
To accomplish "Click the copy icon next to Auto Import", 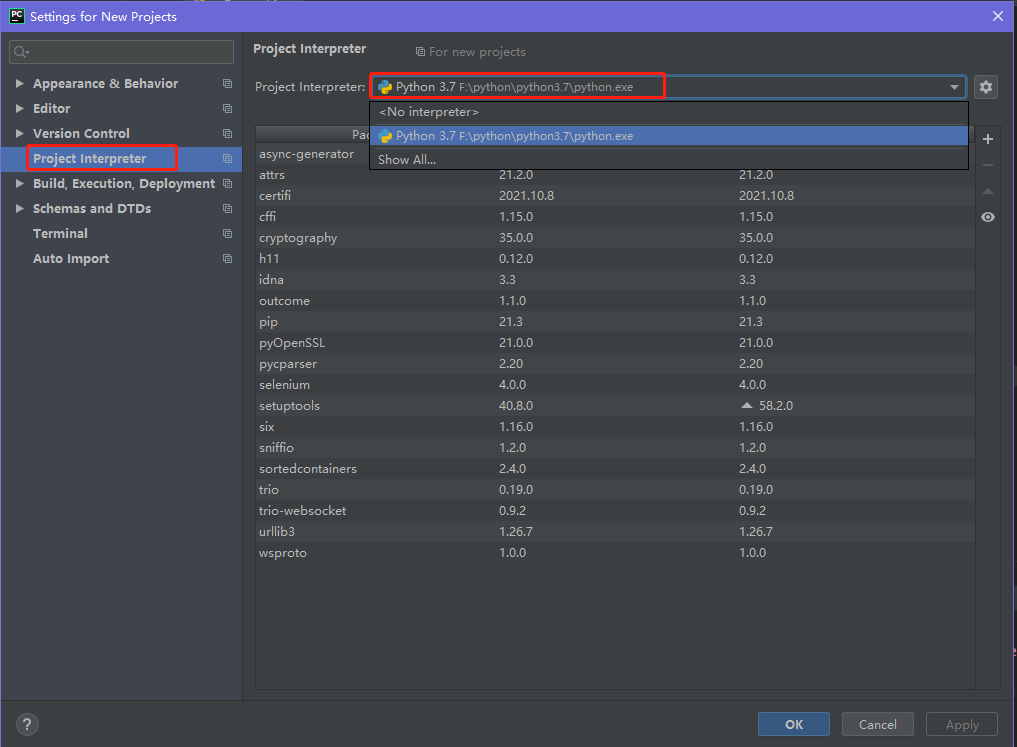I will pyautogui.click(x=227, y=259).
